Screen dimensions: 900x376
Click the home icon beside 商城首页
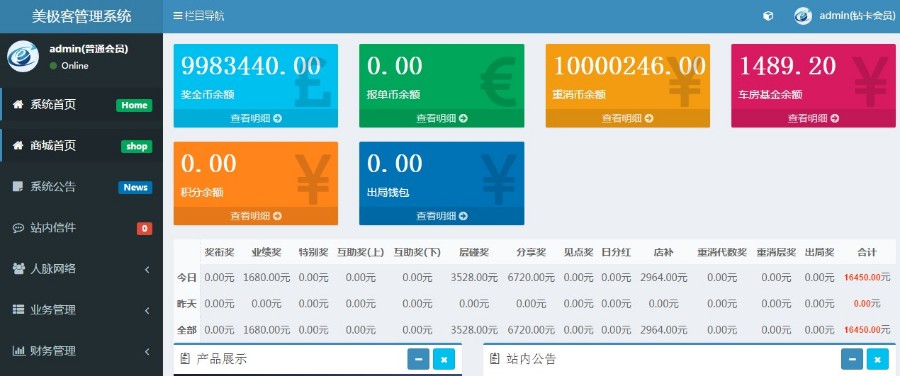coord(18,146)
